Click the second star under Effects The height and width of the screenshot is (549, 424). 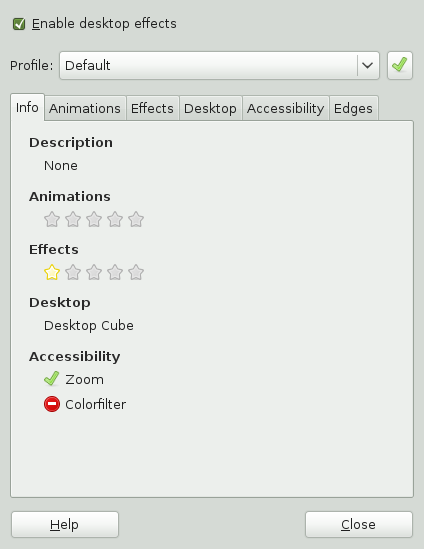click(x=73, y=272)
